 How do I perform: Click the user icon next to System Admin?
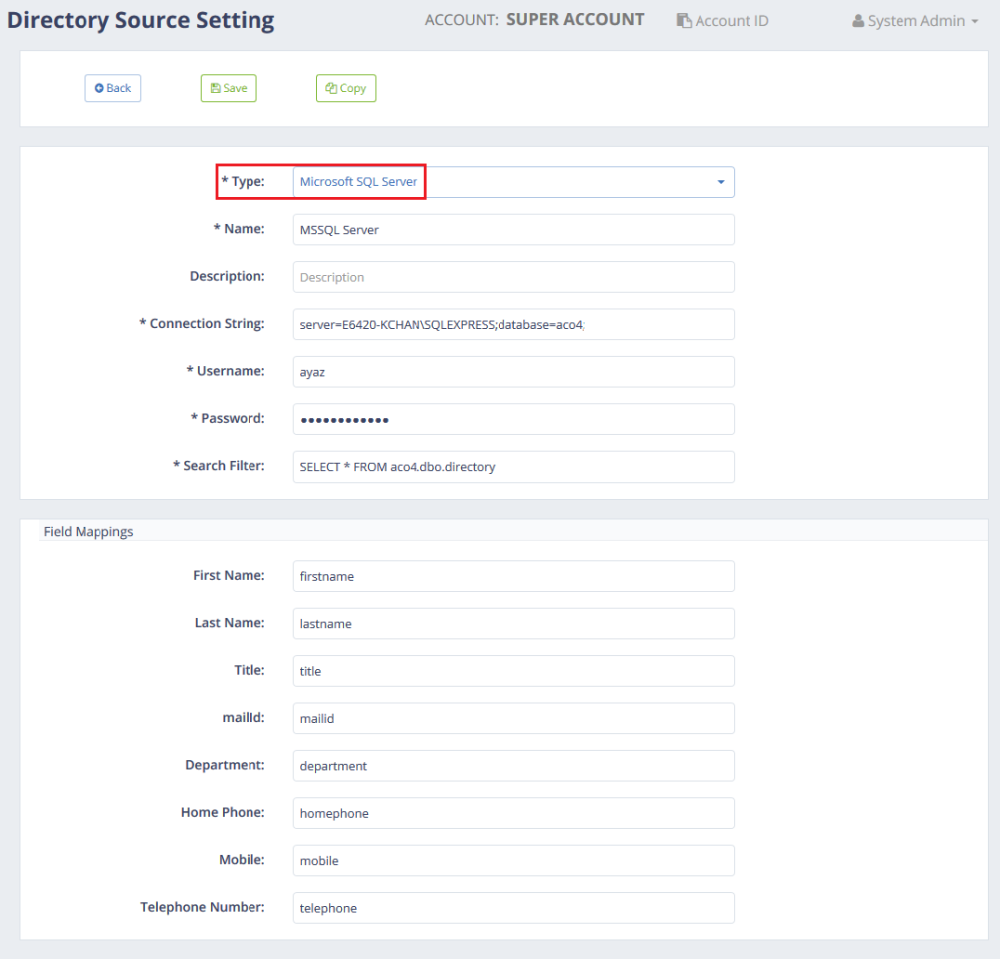coord(857,19)
